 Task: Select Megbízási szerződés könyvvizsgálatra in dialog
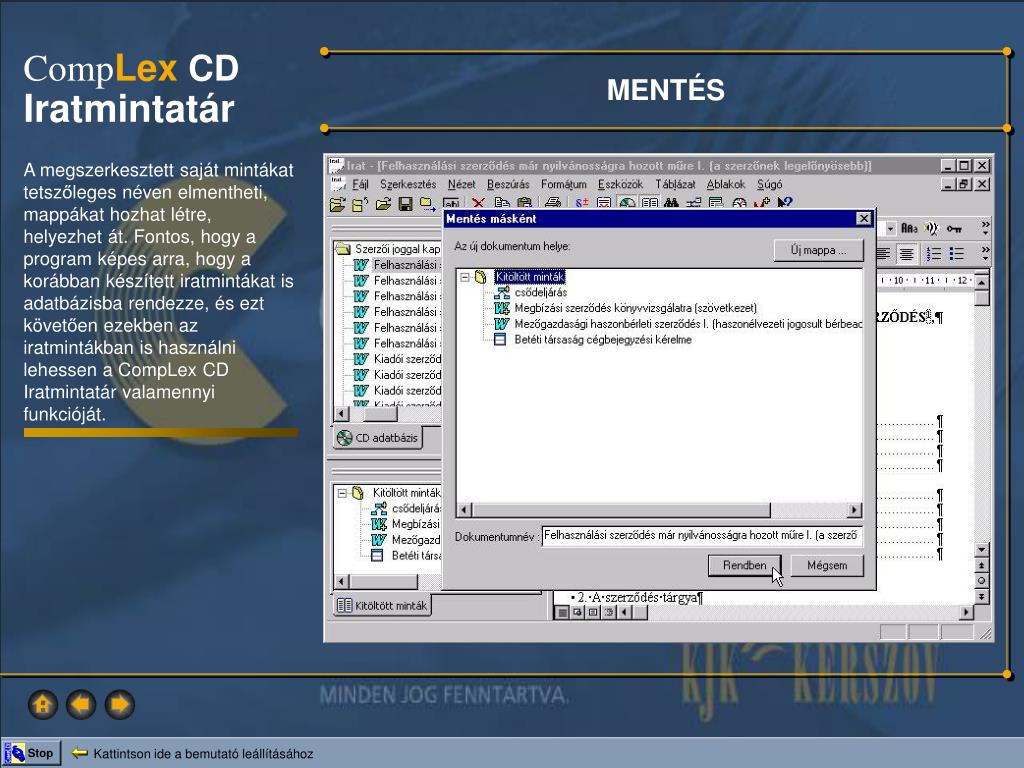click(635, 308)
